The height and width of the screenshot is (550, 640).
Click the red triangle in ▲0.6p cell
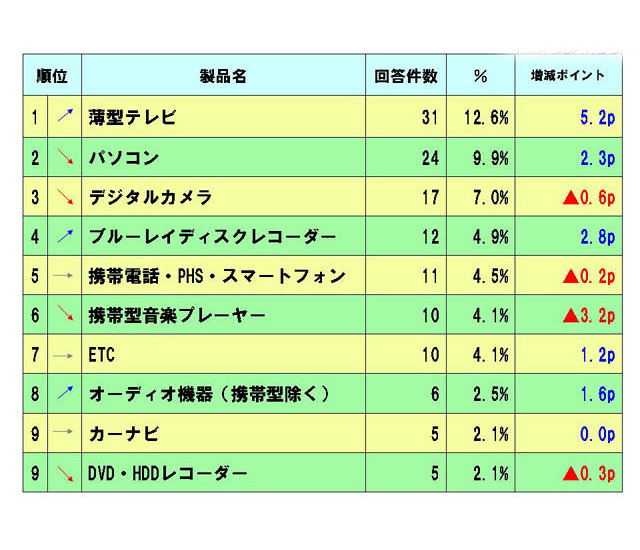pyautogui.click(x=571, y=198)
